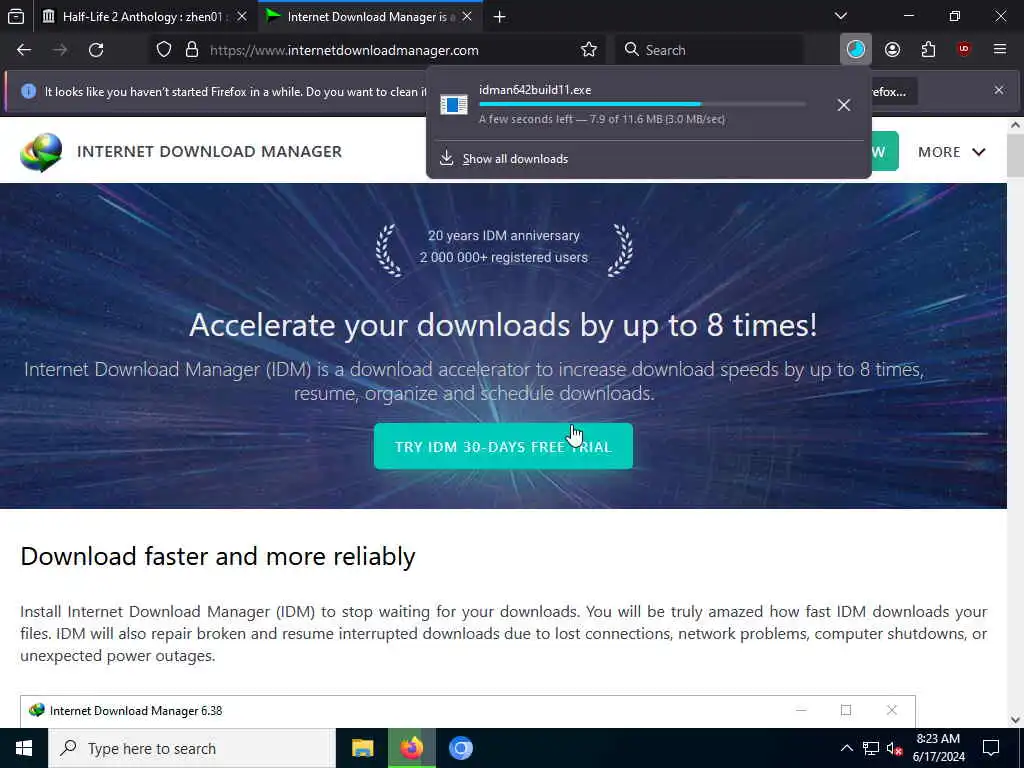1024x768 pixels.
Task: Click the vertical page scrollbar thumb
Action: [1016, 155]
